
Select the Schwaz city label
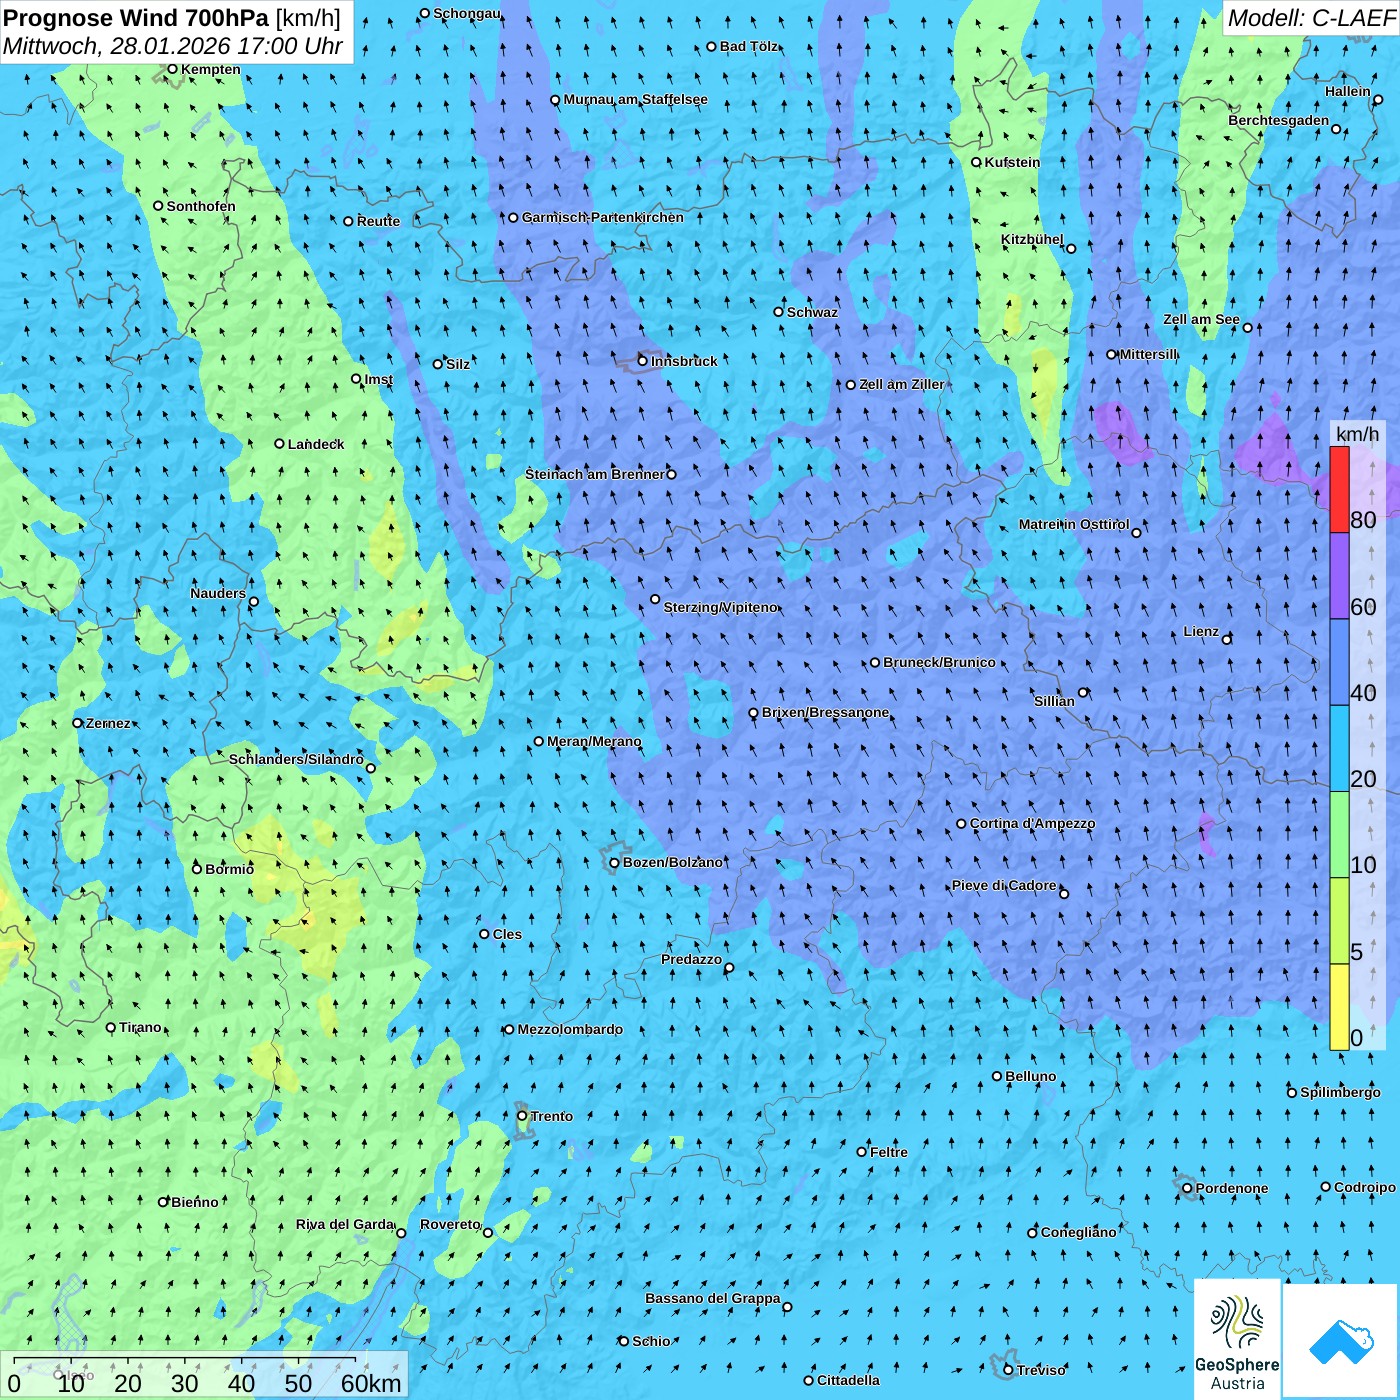click(x=812, y=312)
